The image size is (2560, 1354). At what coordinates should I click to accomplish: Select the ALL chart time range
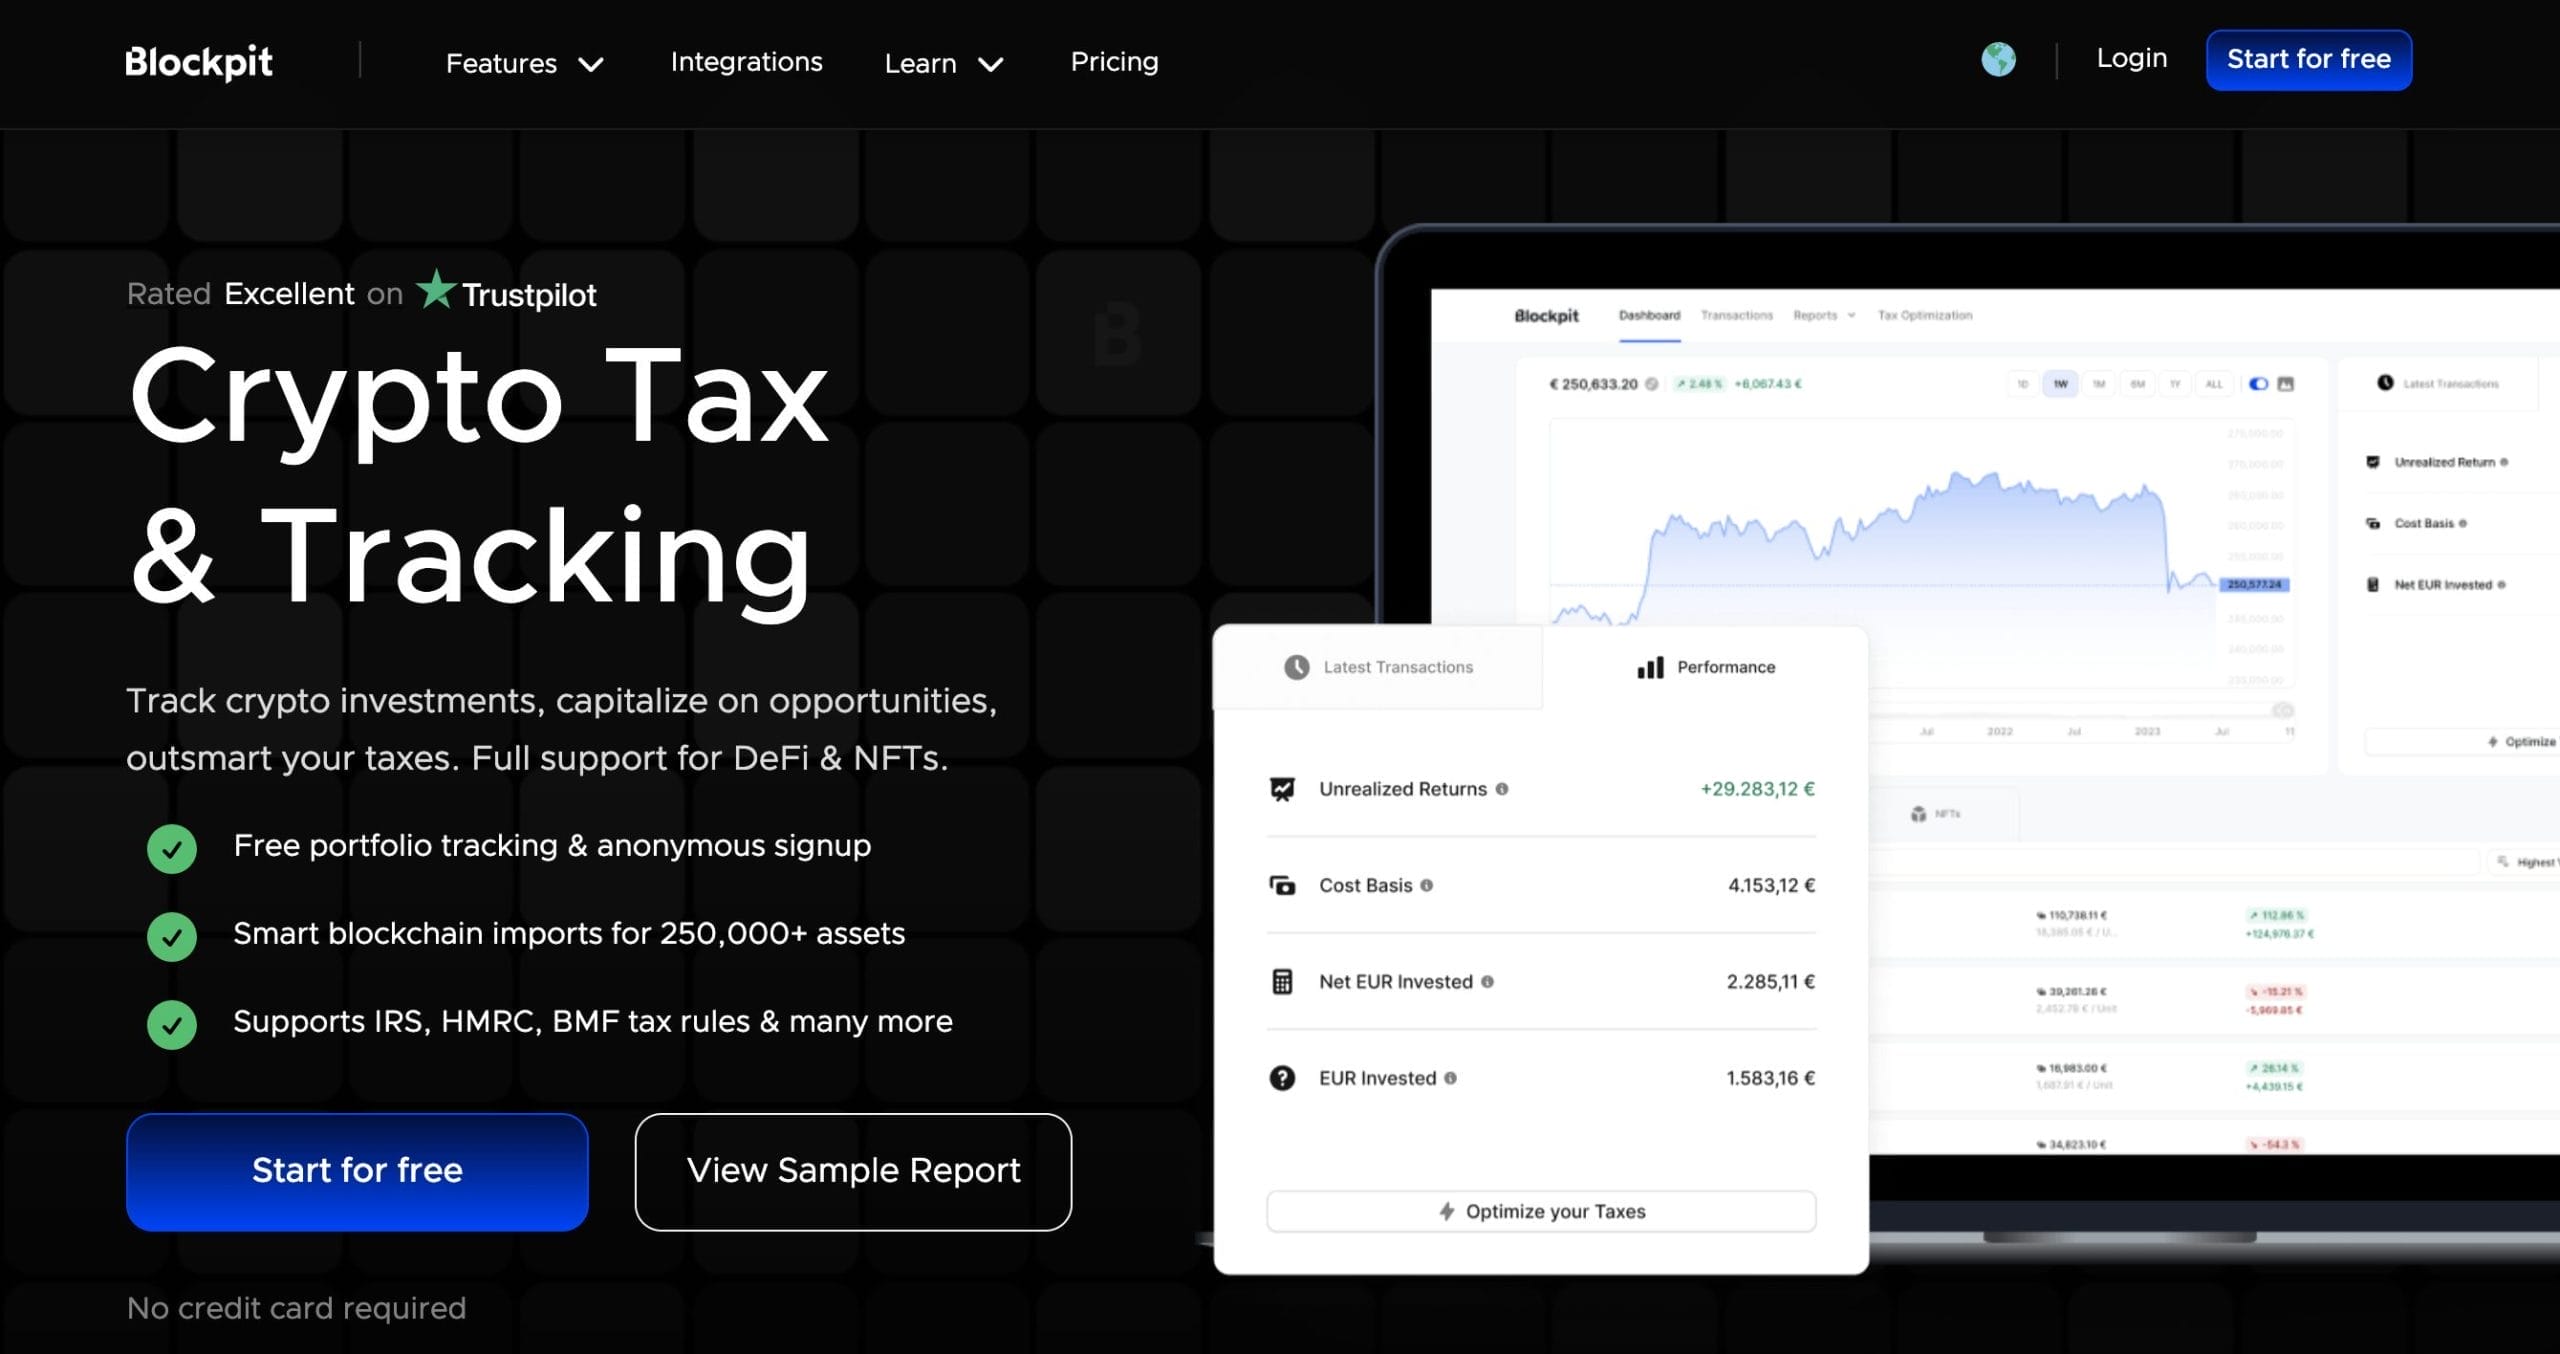click(2214, 384)
